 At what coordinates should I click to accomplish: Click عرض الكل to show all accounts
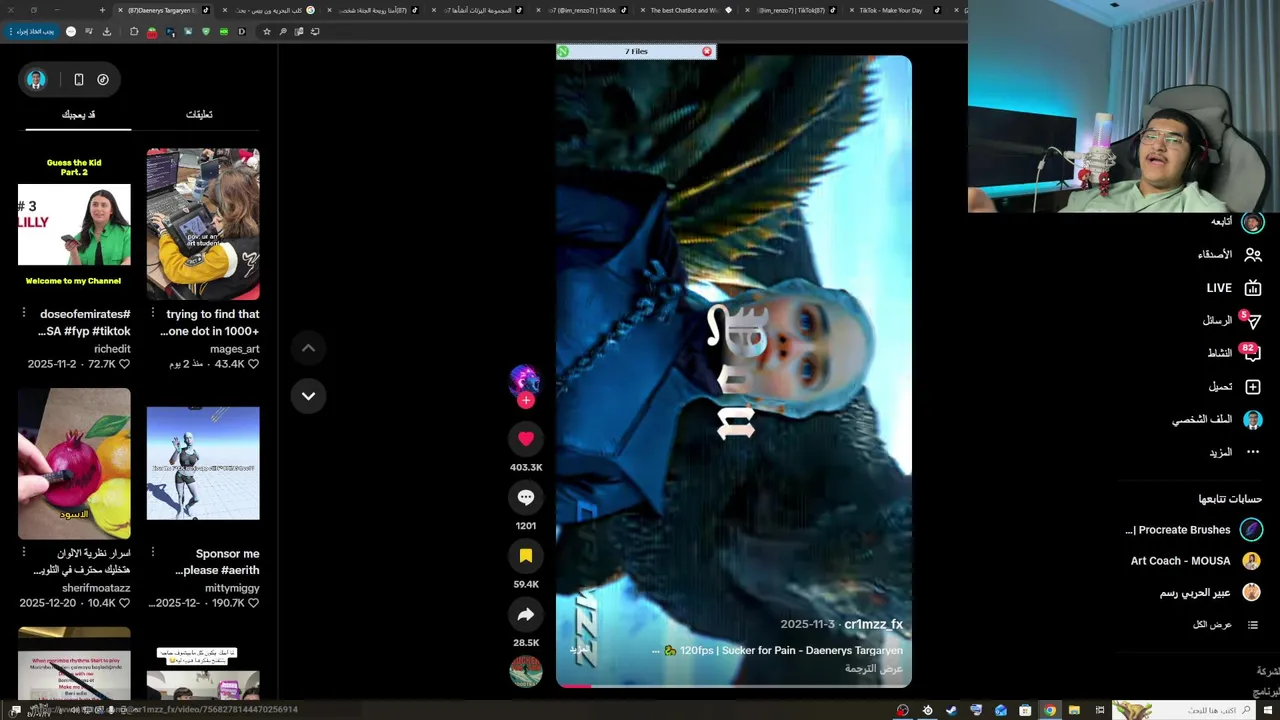pyautogui.click(x=1226, y=624)
